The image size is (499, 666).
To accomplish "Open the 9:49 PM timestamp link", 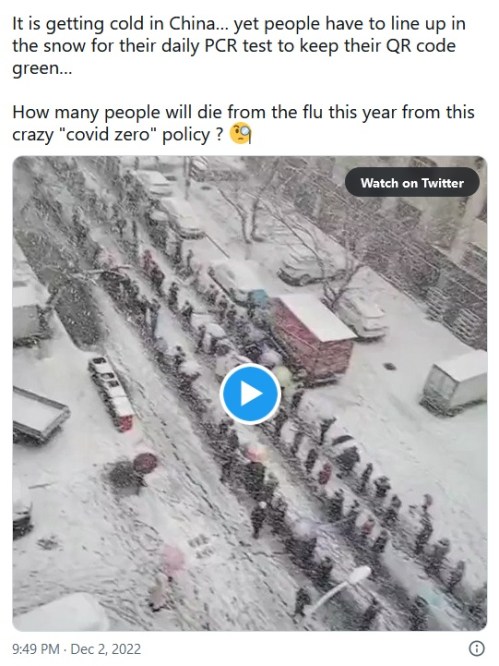I will [36, 649].
